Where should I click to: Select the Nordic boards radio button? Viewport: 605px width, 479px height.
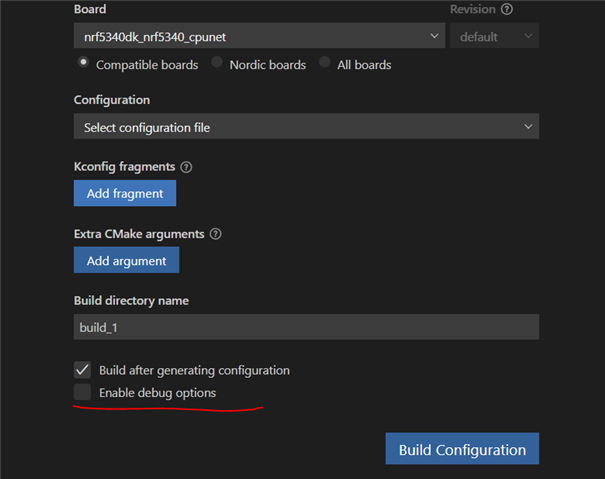217,62
